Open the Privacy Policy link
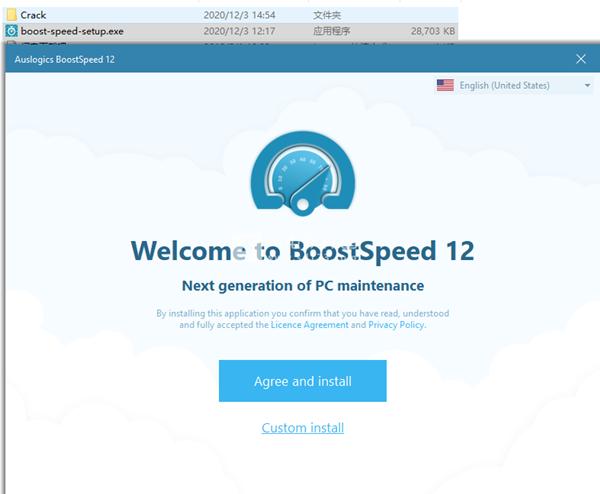 396,325
